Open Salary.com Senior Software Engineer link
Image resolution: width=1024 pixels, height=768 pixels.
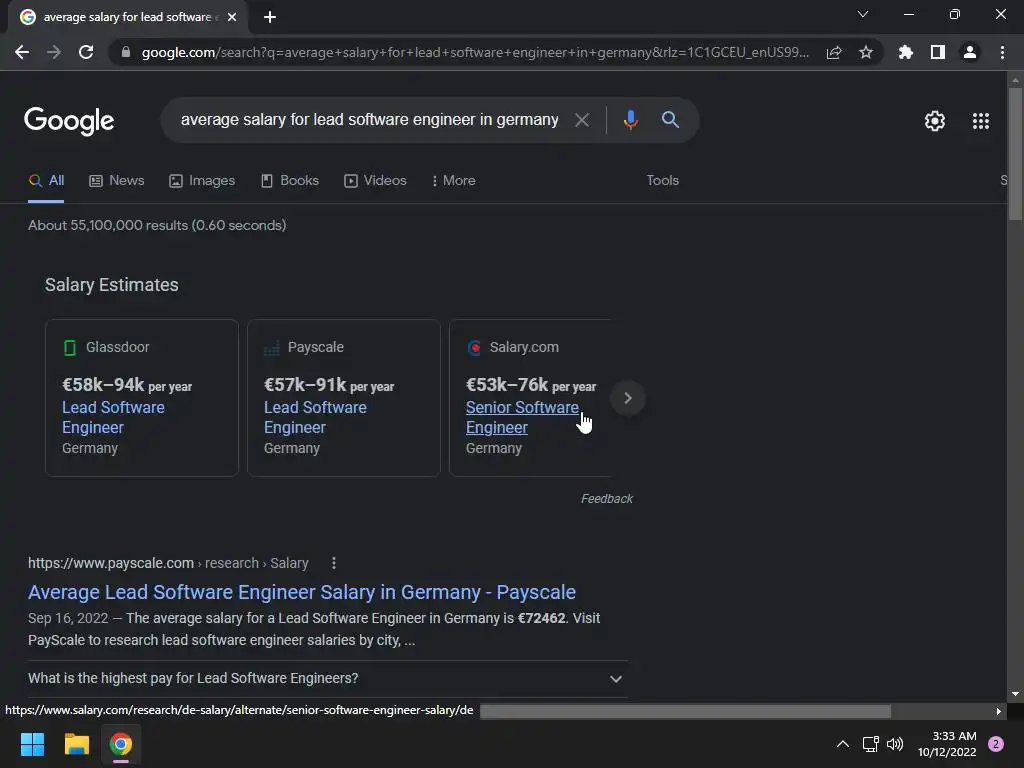(x=522, y=417)
